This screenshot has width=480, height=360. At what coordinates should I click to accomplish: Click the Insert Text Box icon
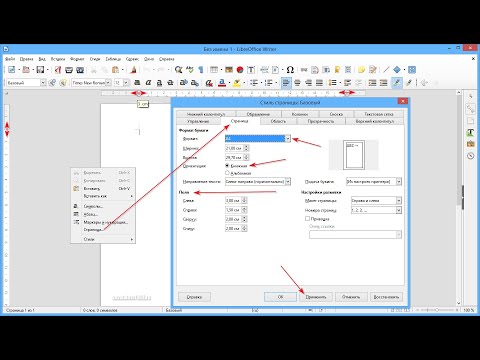(x=251, y=70)
